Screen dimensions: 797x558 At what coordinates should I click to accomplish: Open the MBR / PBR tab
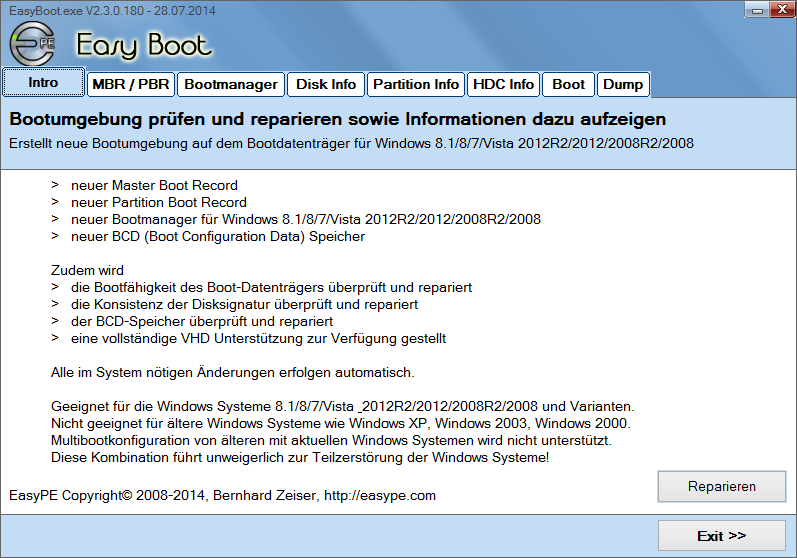[x=131, y=84]
